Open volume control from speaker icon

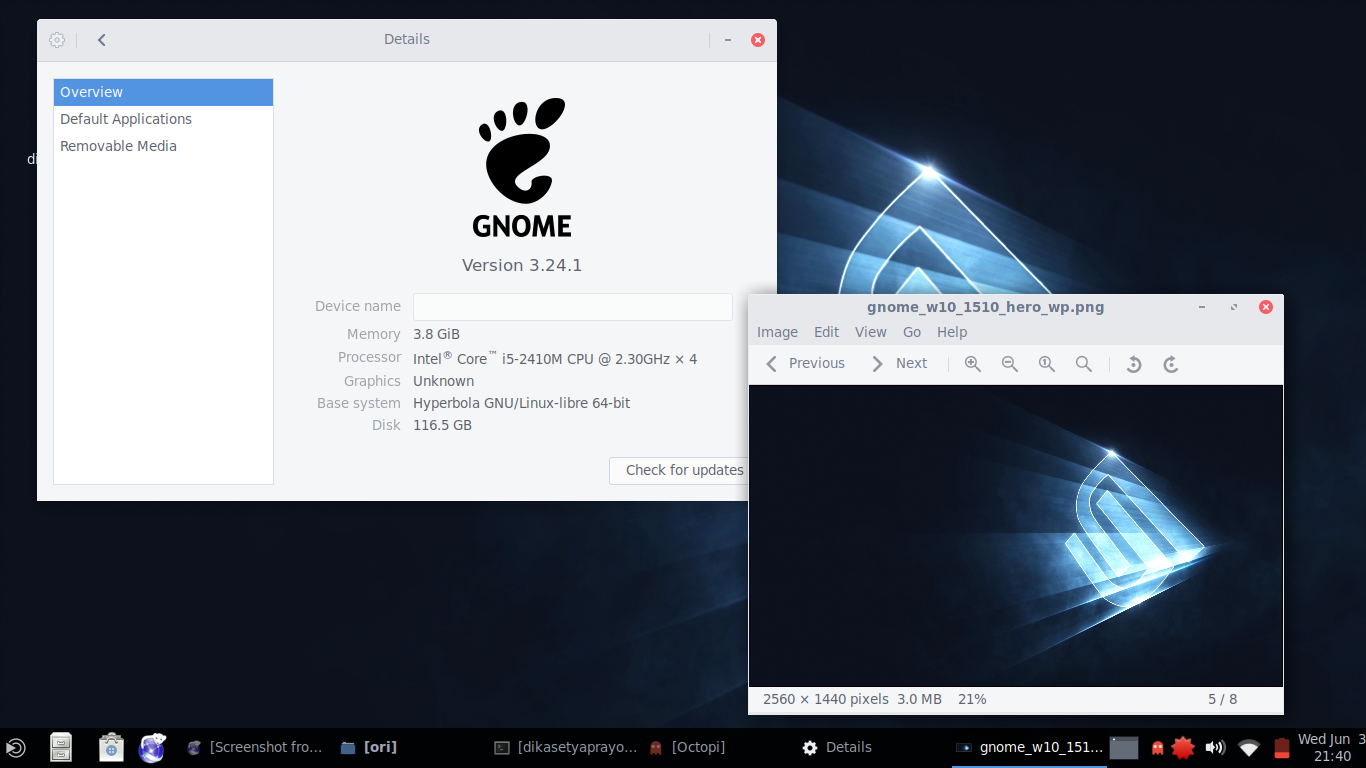click(1215, 748)
